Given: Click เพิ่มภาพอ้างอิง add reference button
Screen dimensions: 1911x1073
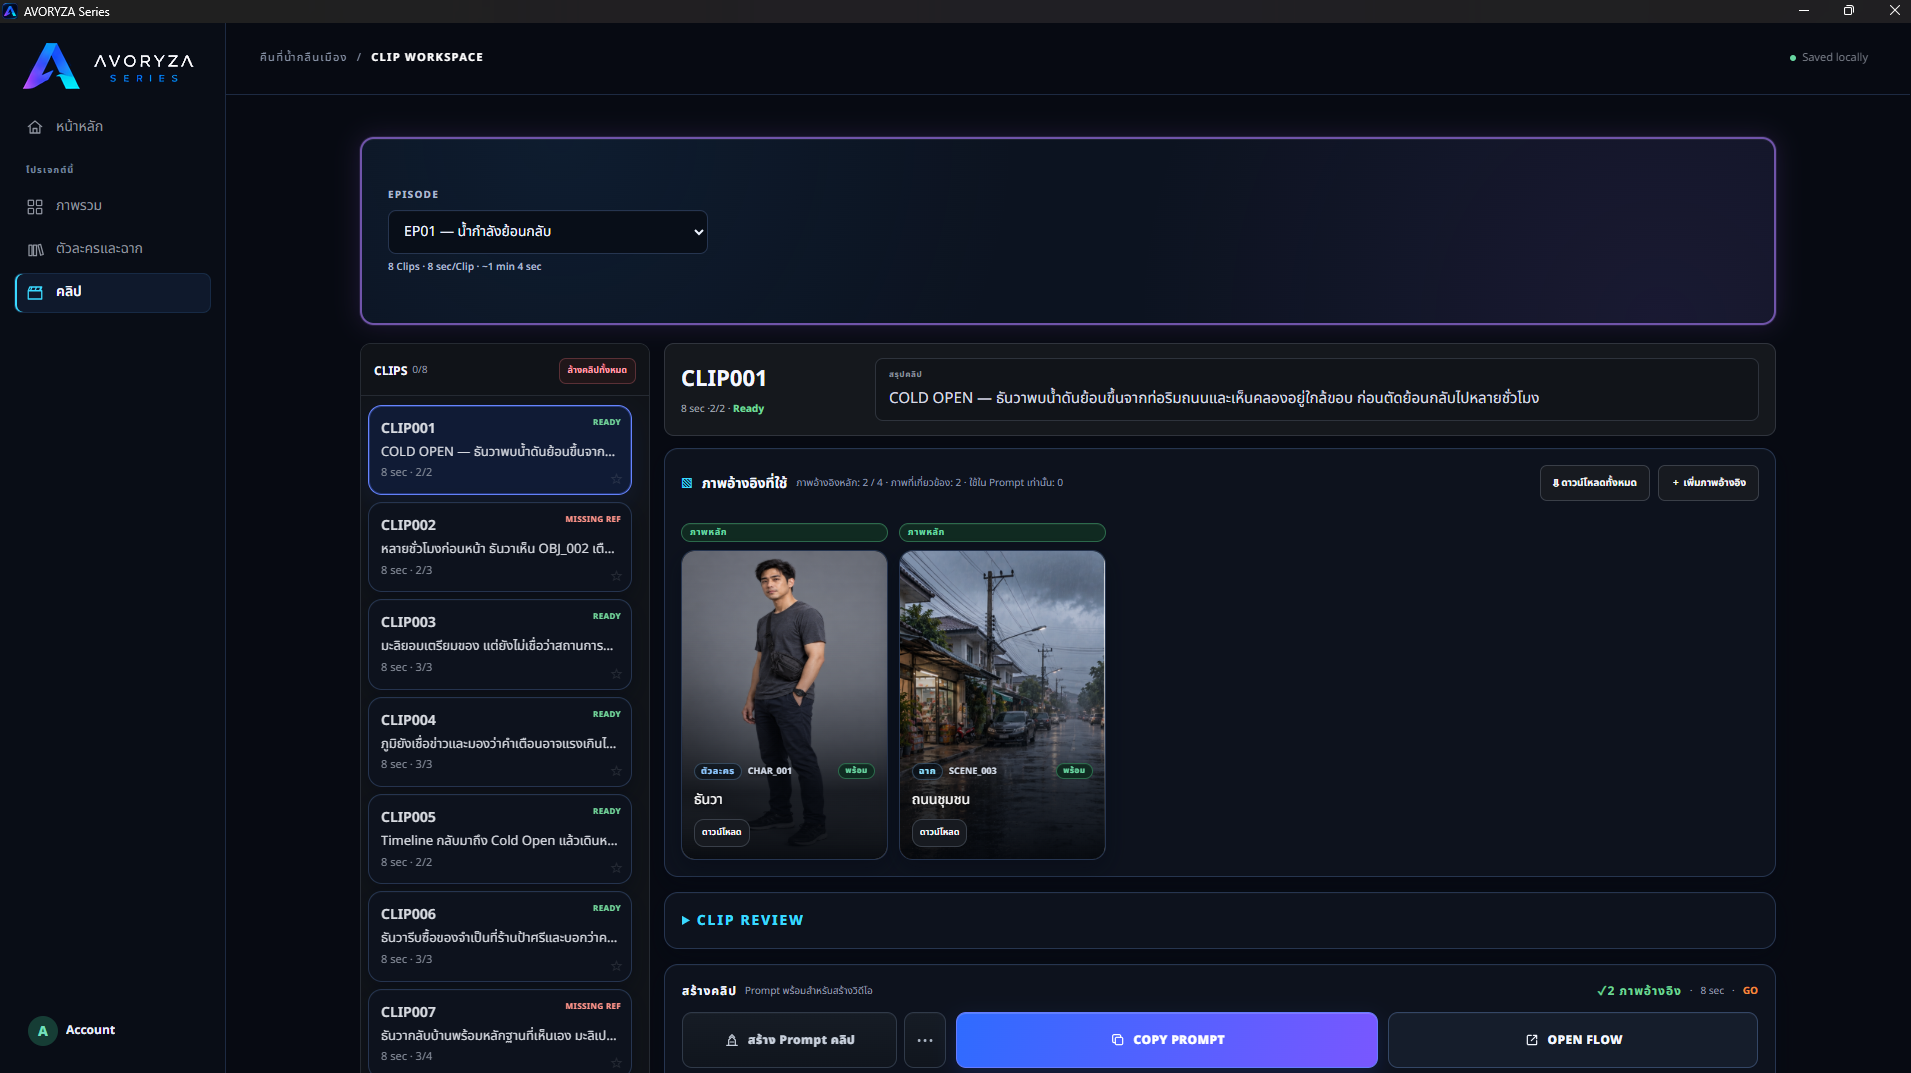Looking at the screenshot, I should [1708, 483].
